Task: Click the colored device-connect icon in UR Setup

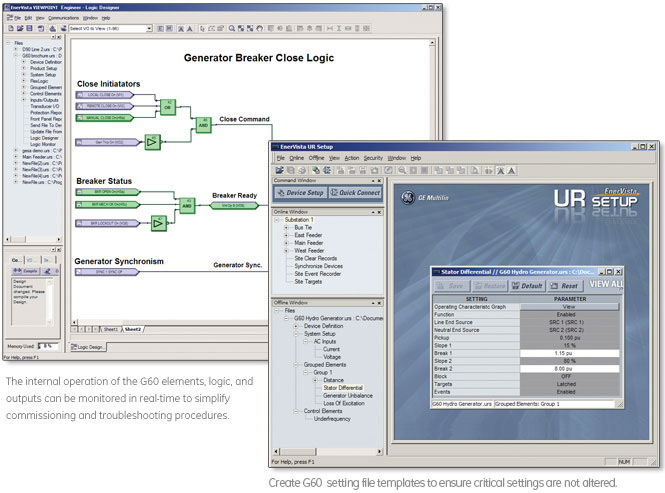Action: click(x=316, y=171)
